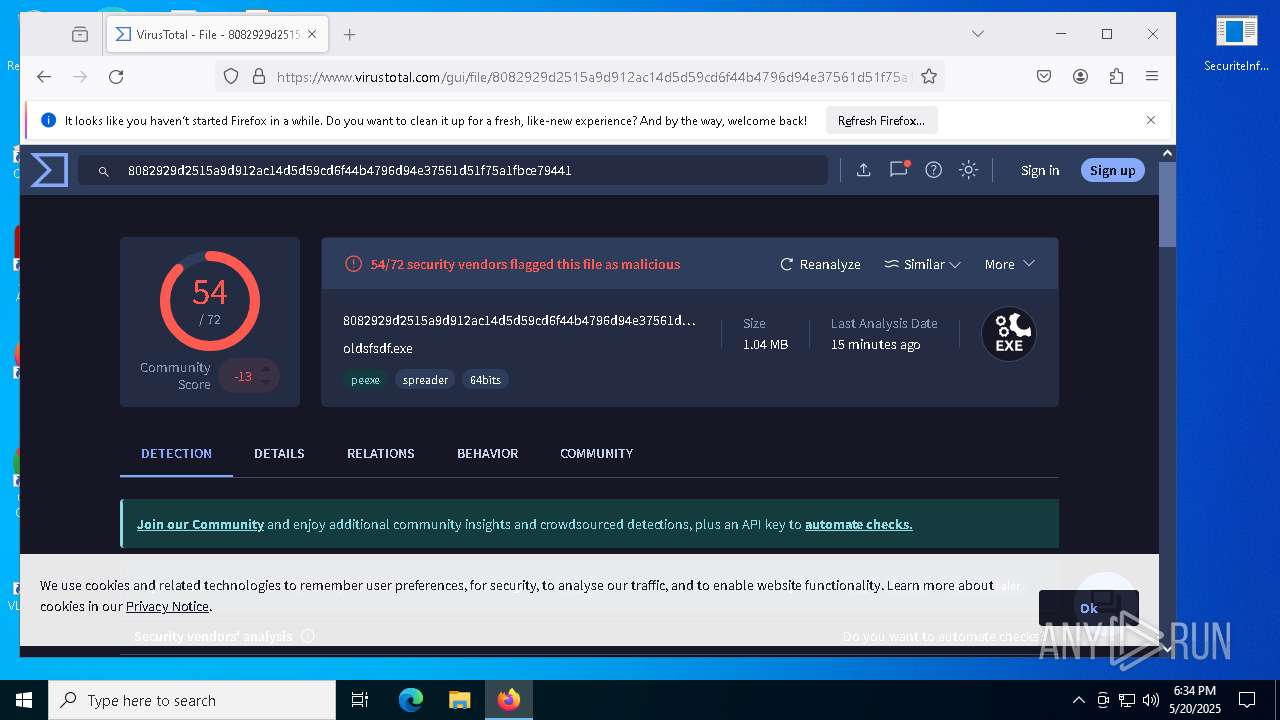Switch to the DETAILS tab
Image resolution: width=1280 pixels, height=720 pixels.
click(x=279, y=453)
